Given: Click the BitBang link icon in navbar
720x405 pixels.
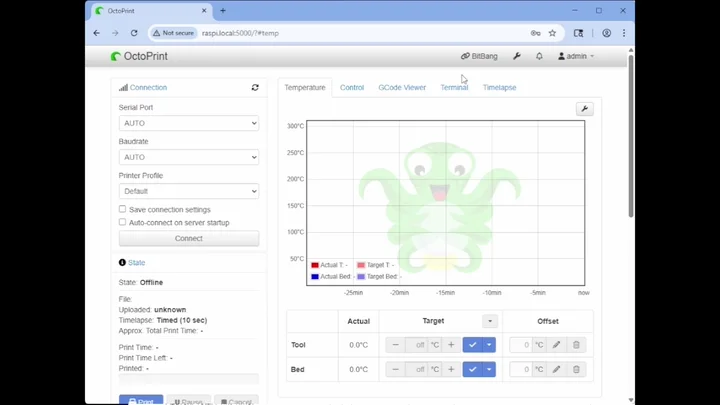Looking at the screenshot, I should [479, 56].
